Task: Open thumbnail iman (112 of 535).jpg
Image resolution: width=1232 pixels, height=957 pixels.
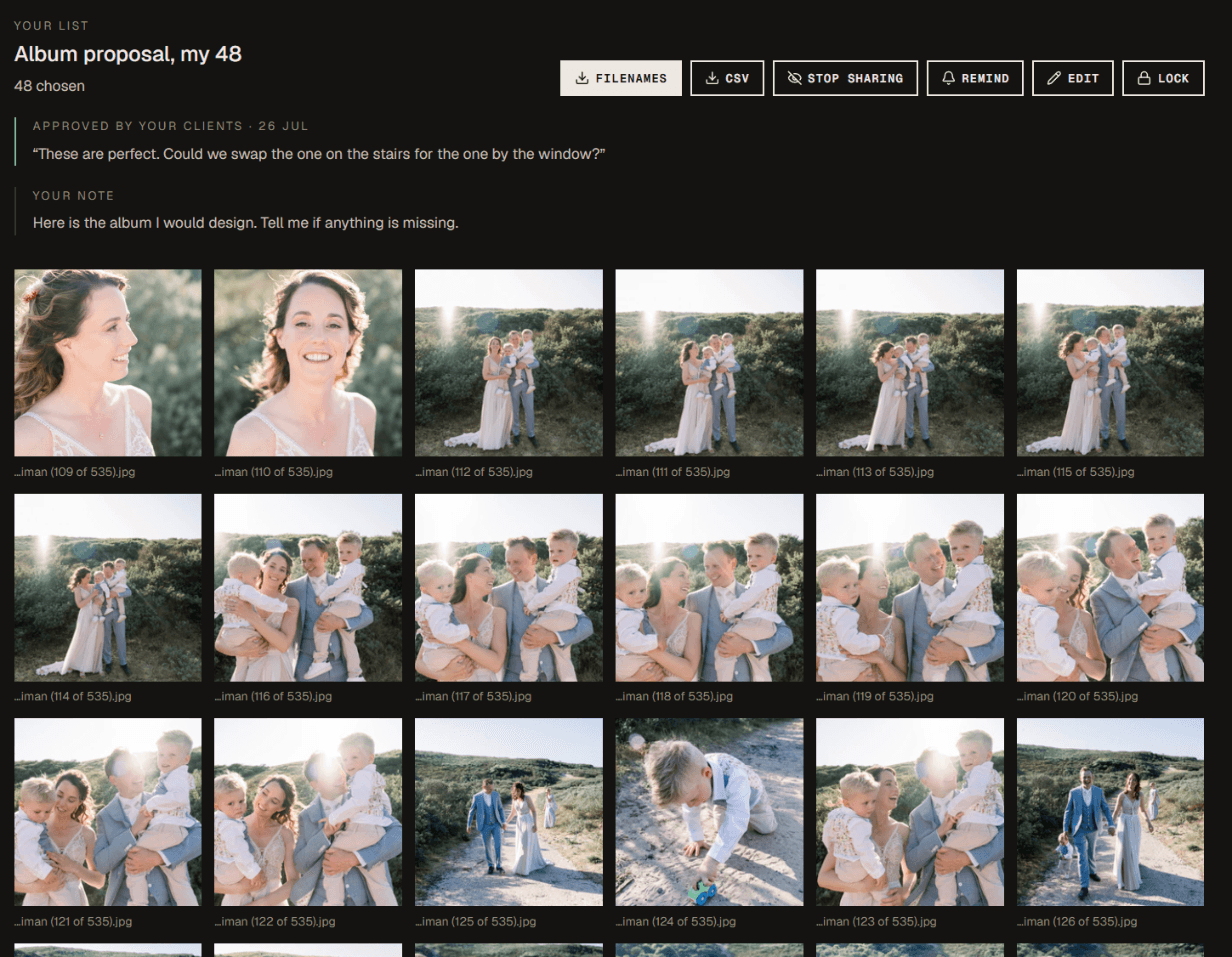Action: (509, 363)
